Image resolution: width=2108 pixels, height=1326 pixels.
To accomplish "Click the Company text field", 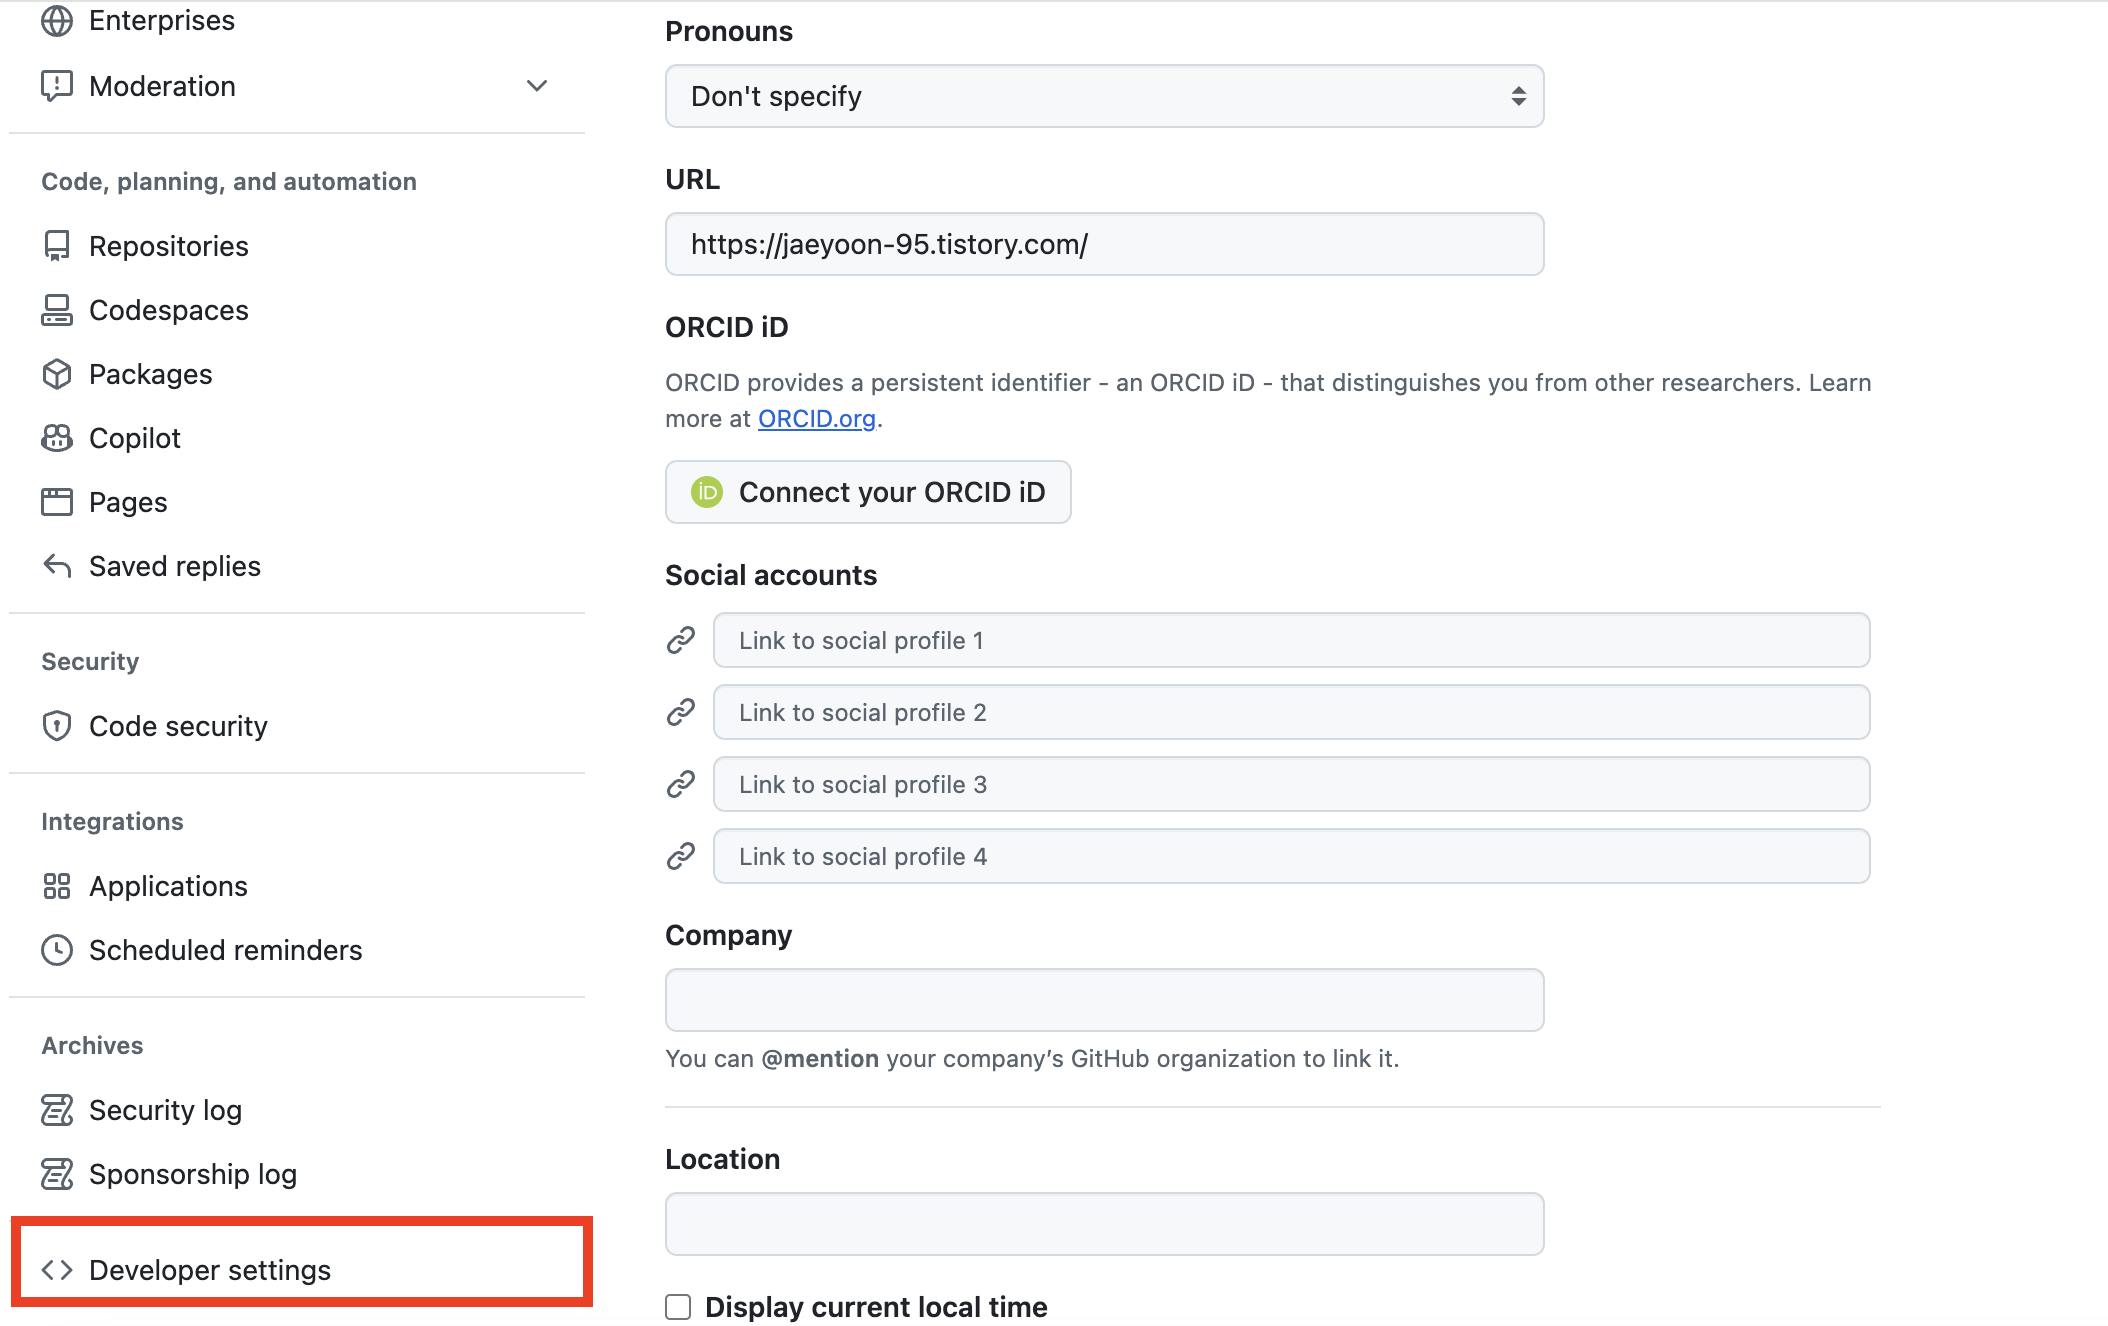I will tap(1104, 1000).
